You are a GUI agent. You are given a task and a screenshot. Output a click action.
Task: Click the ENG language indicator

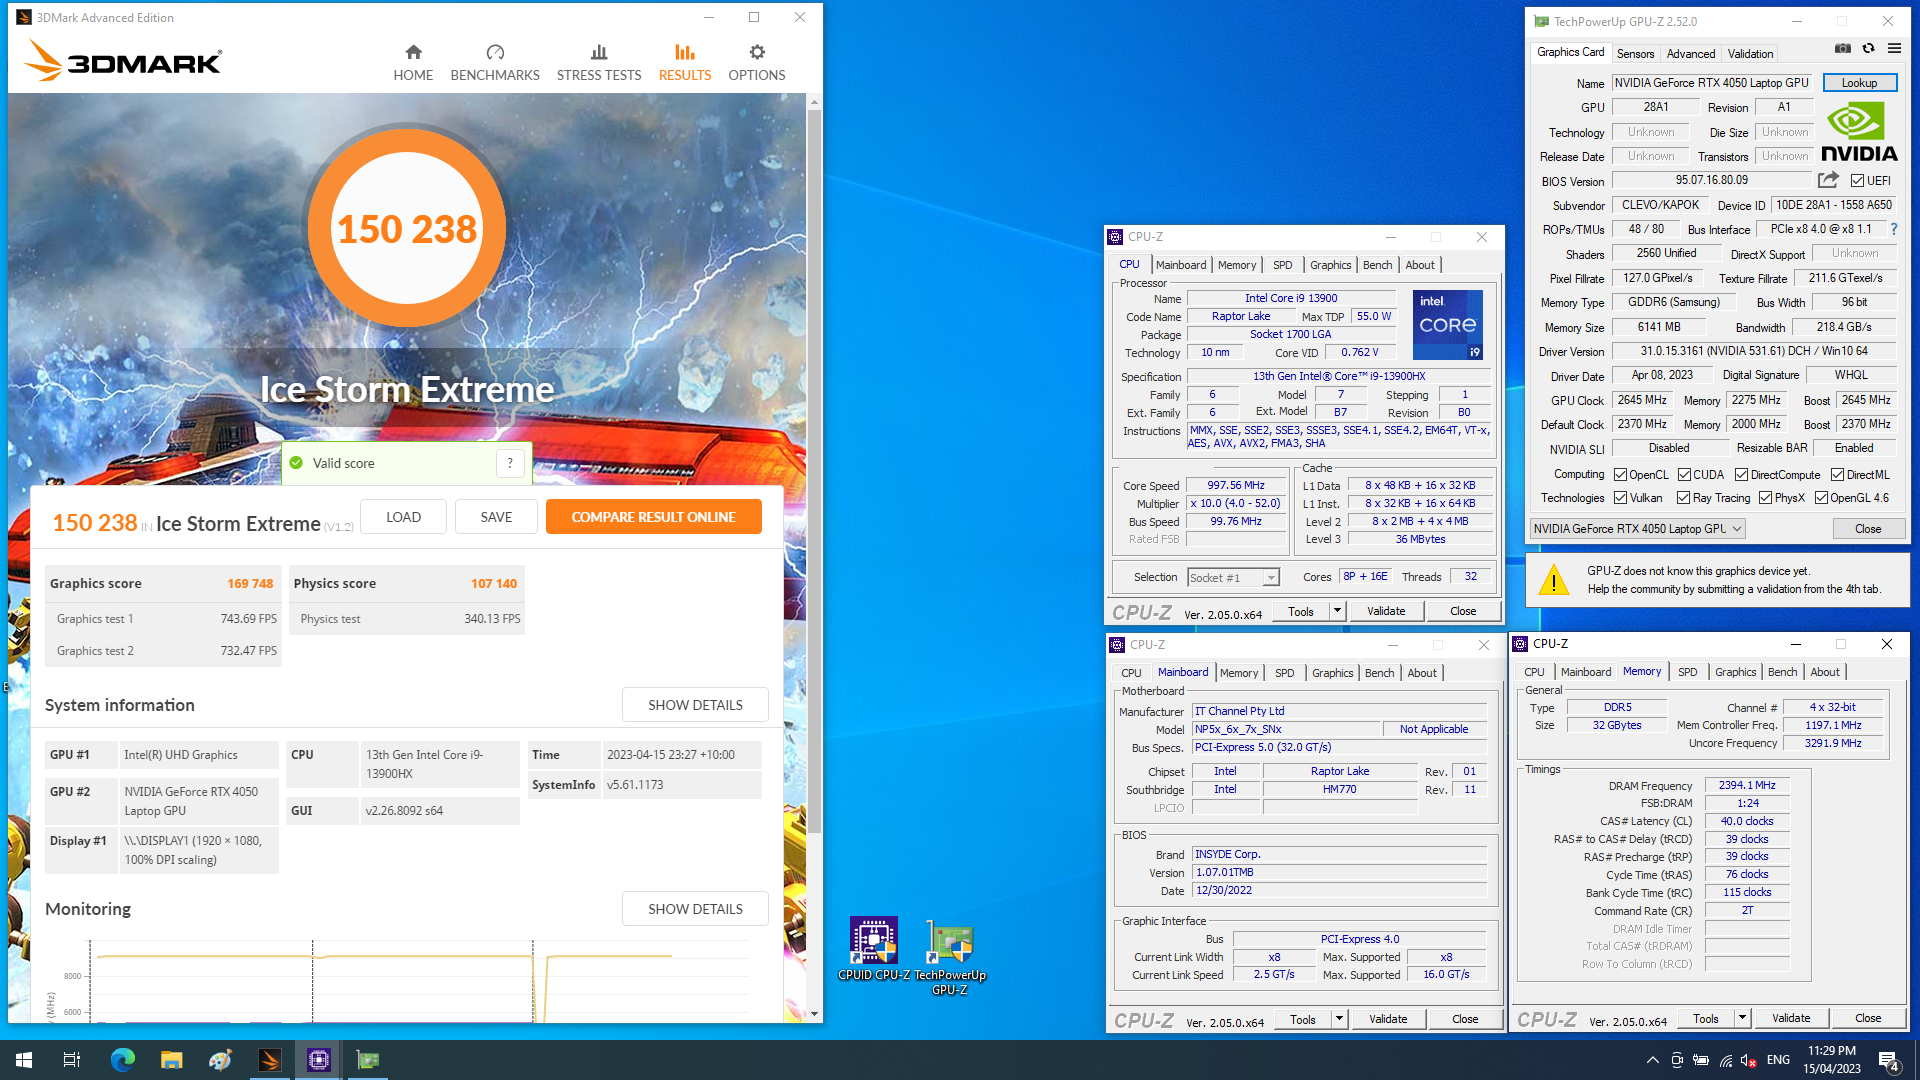tap(1778, 1060)
